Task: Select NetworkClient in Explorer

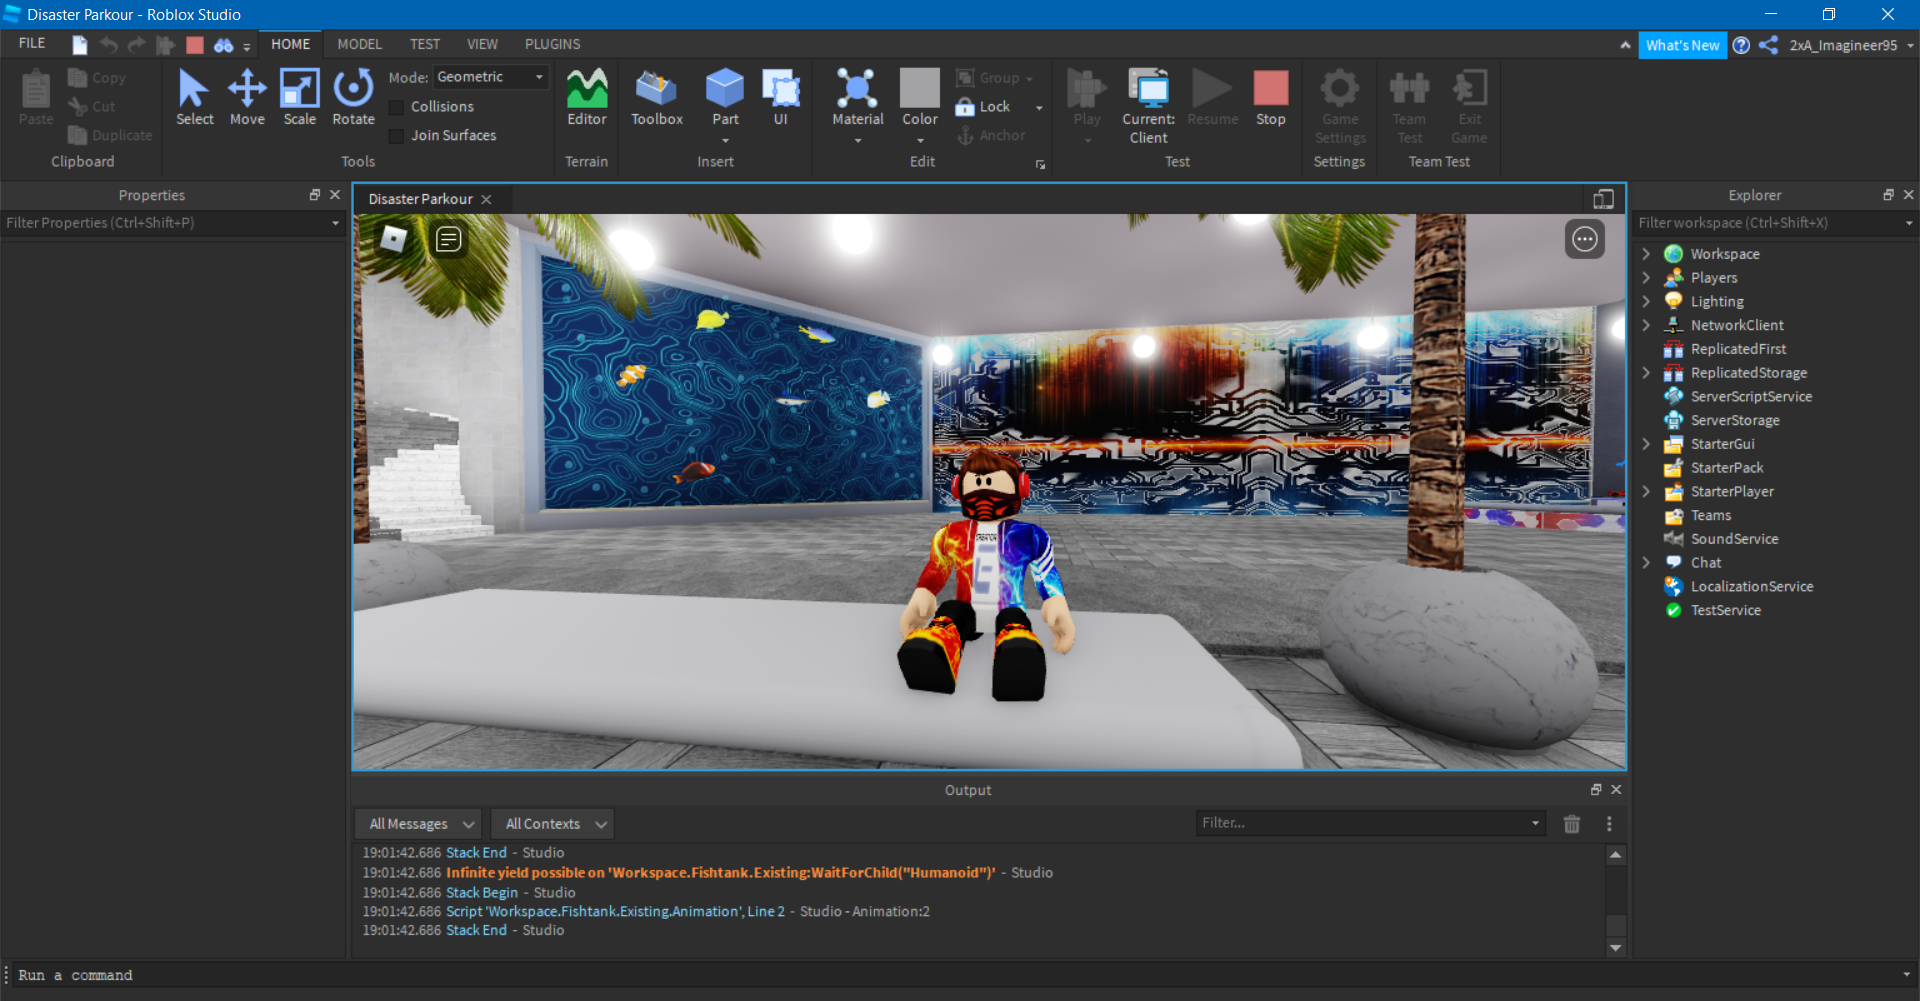Action: click(1736, 325)
